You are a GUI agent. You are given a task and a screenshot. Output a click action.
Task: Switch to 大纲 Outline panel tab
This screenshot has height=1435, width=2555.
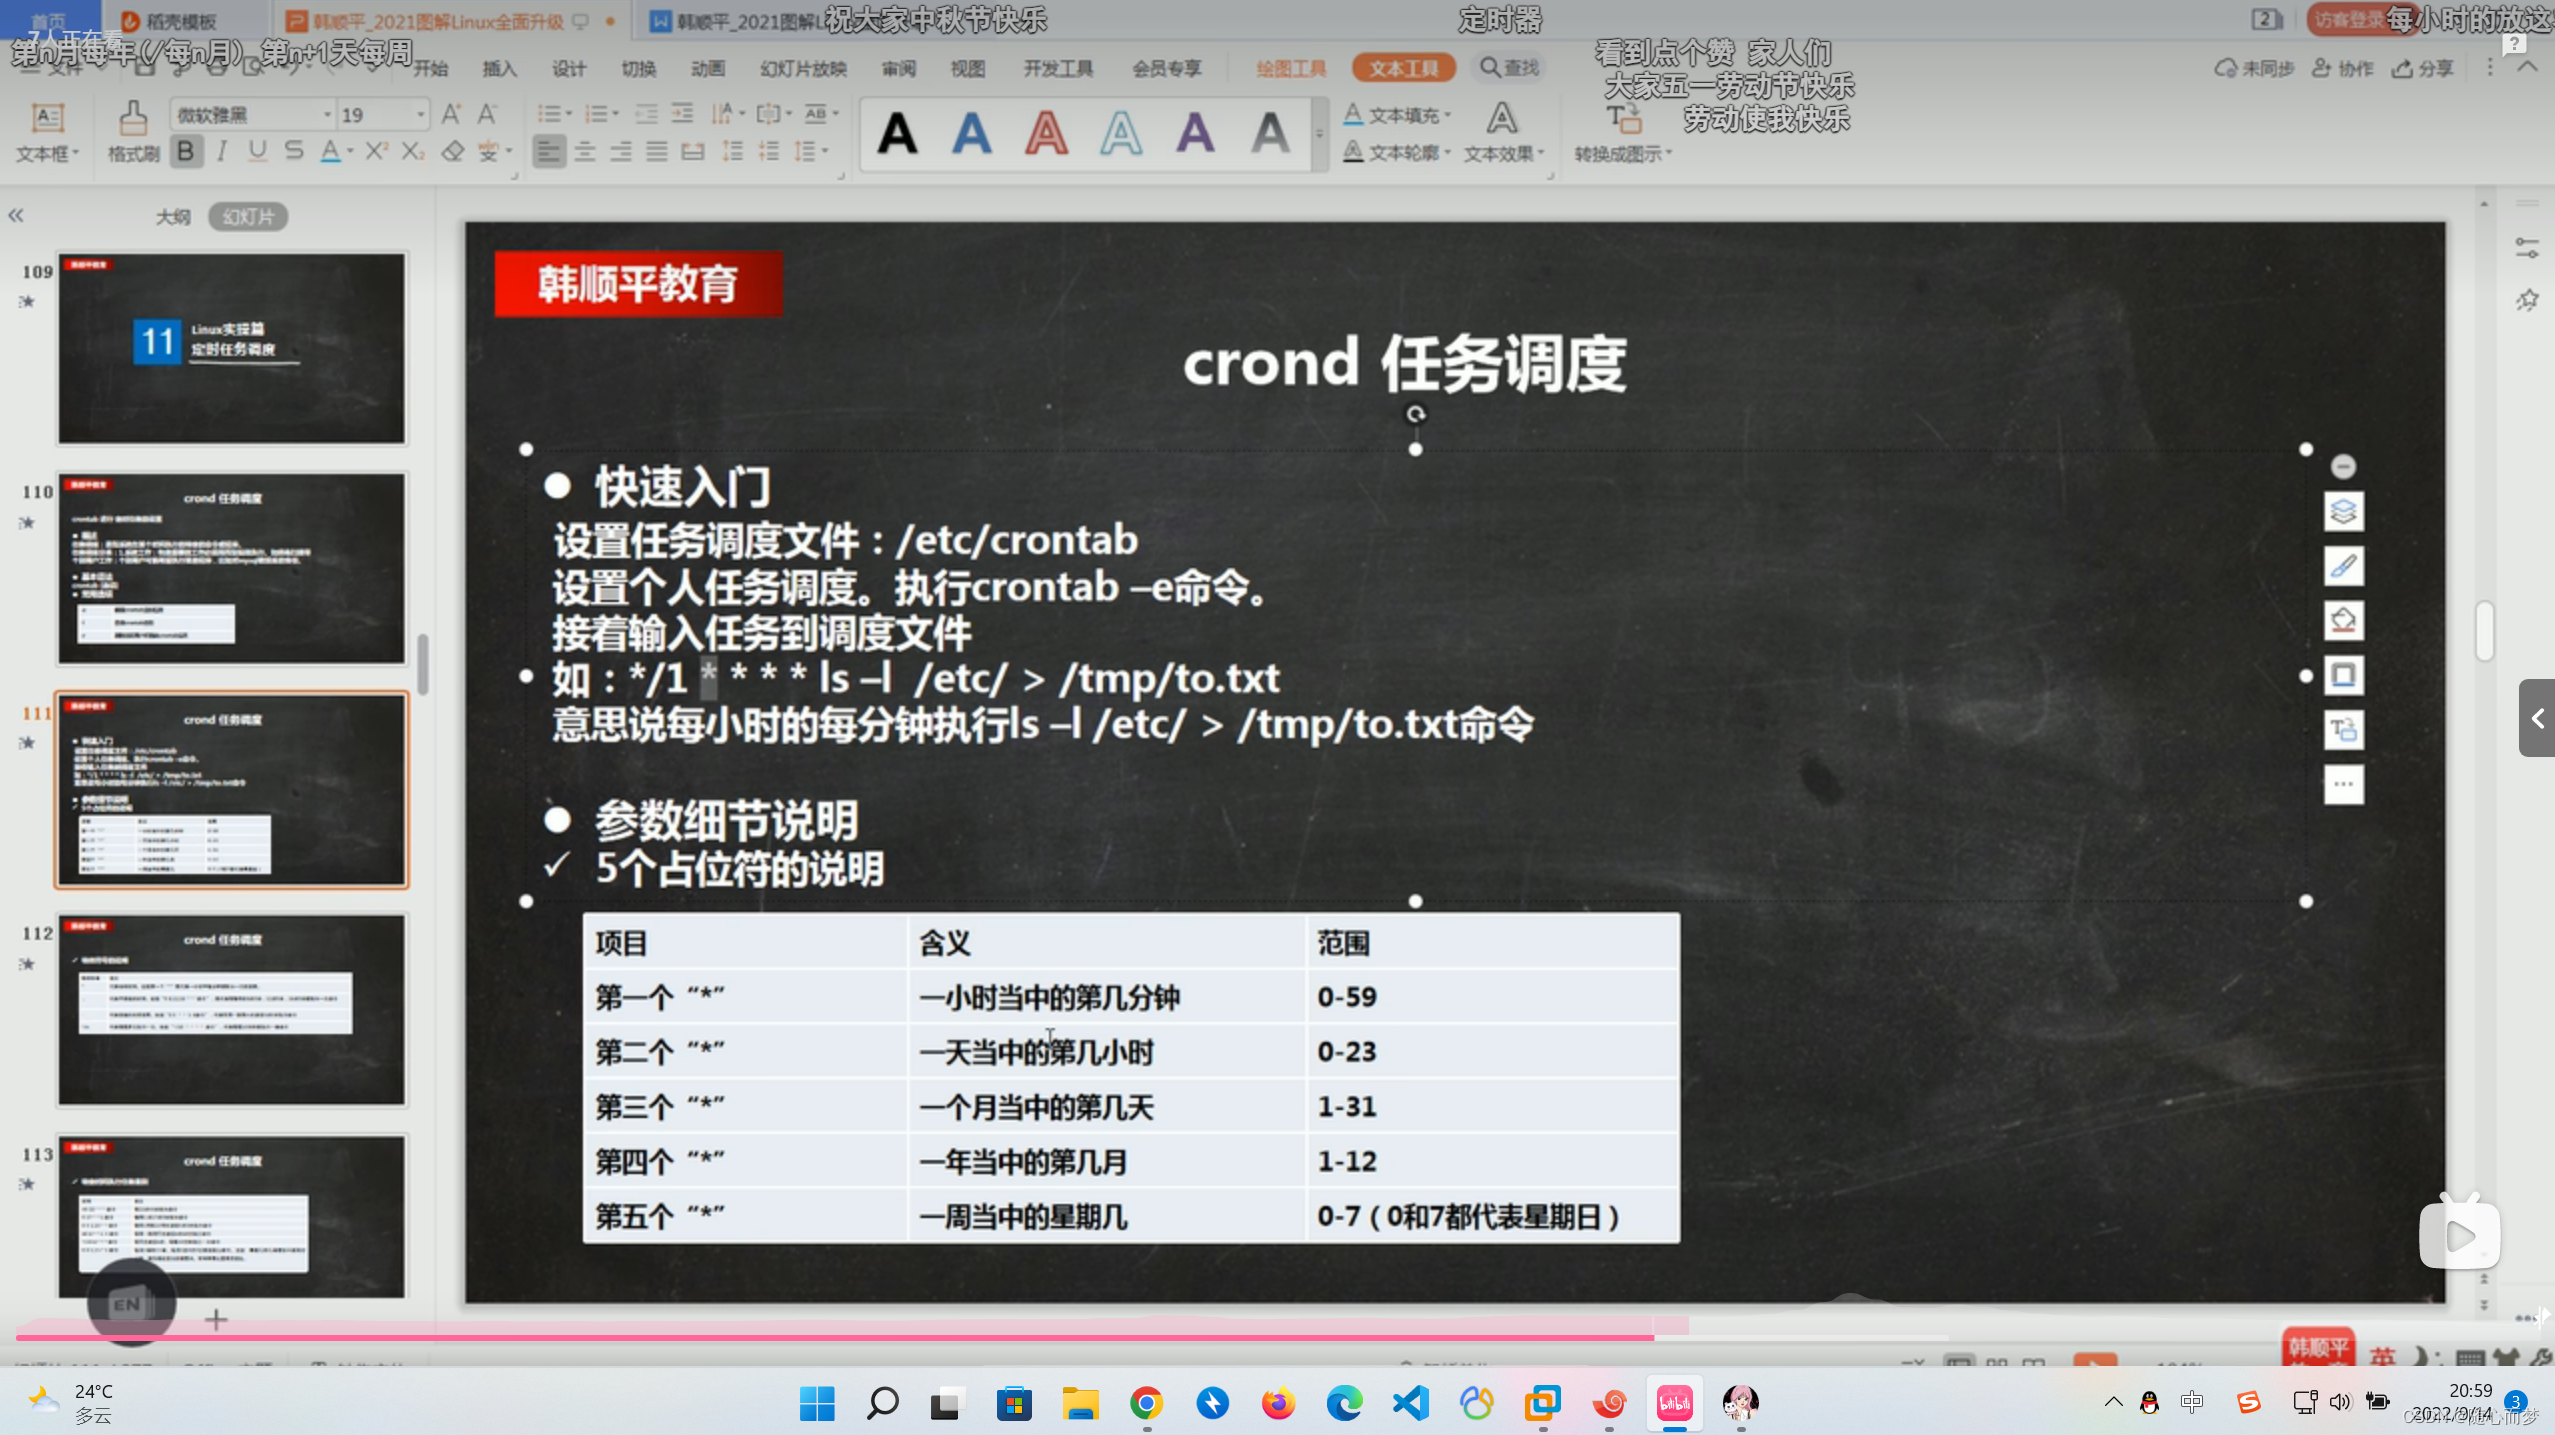pyautogui.click(x=172, y=217)
